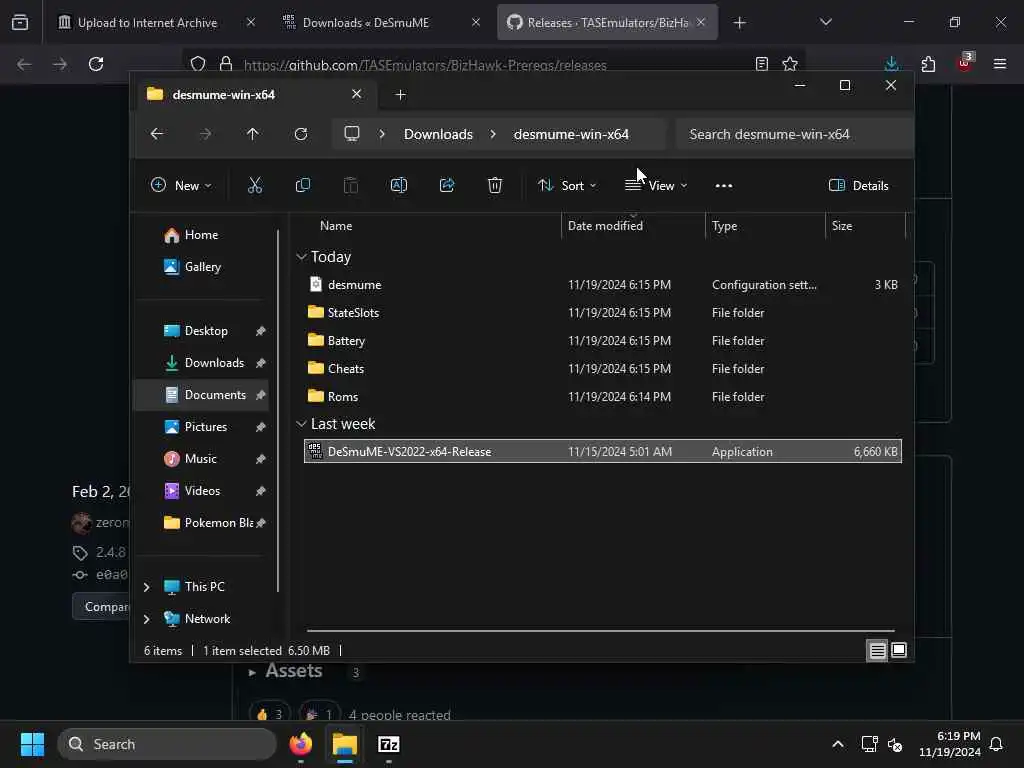Sort by Date modified column header
The image size is (1024, 768).
point(605,226)
